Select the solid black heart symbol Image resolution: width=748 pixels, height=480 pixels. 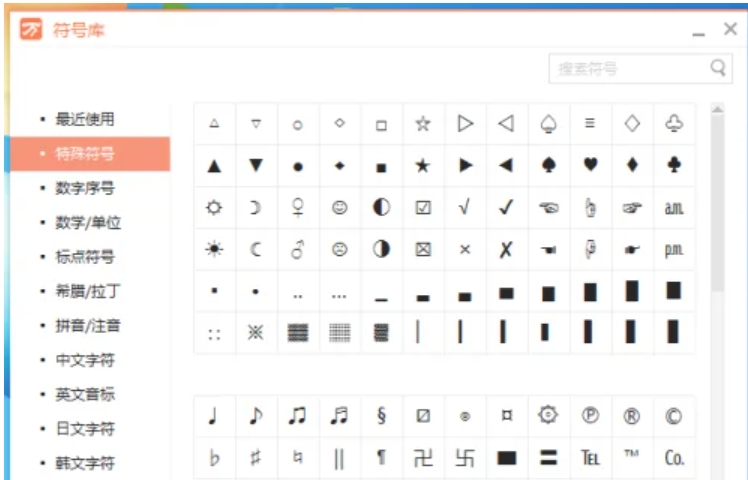coord(590,166)
